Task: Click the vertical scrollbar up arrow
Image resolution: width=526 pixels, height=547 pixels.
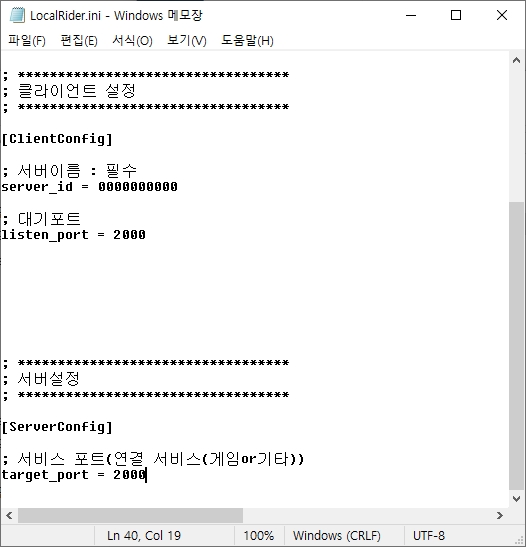Action: (517, 60)
